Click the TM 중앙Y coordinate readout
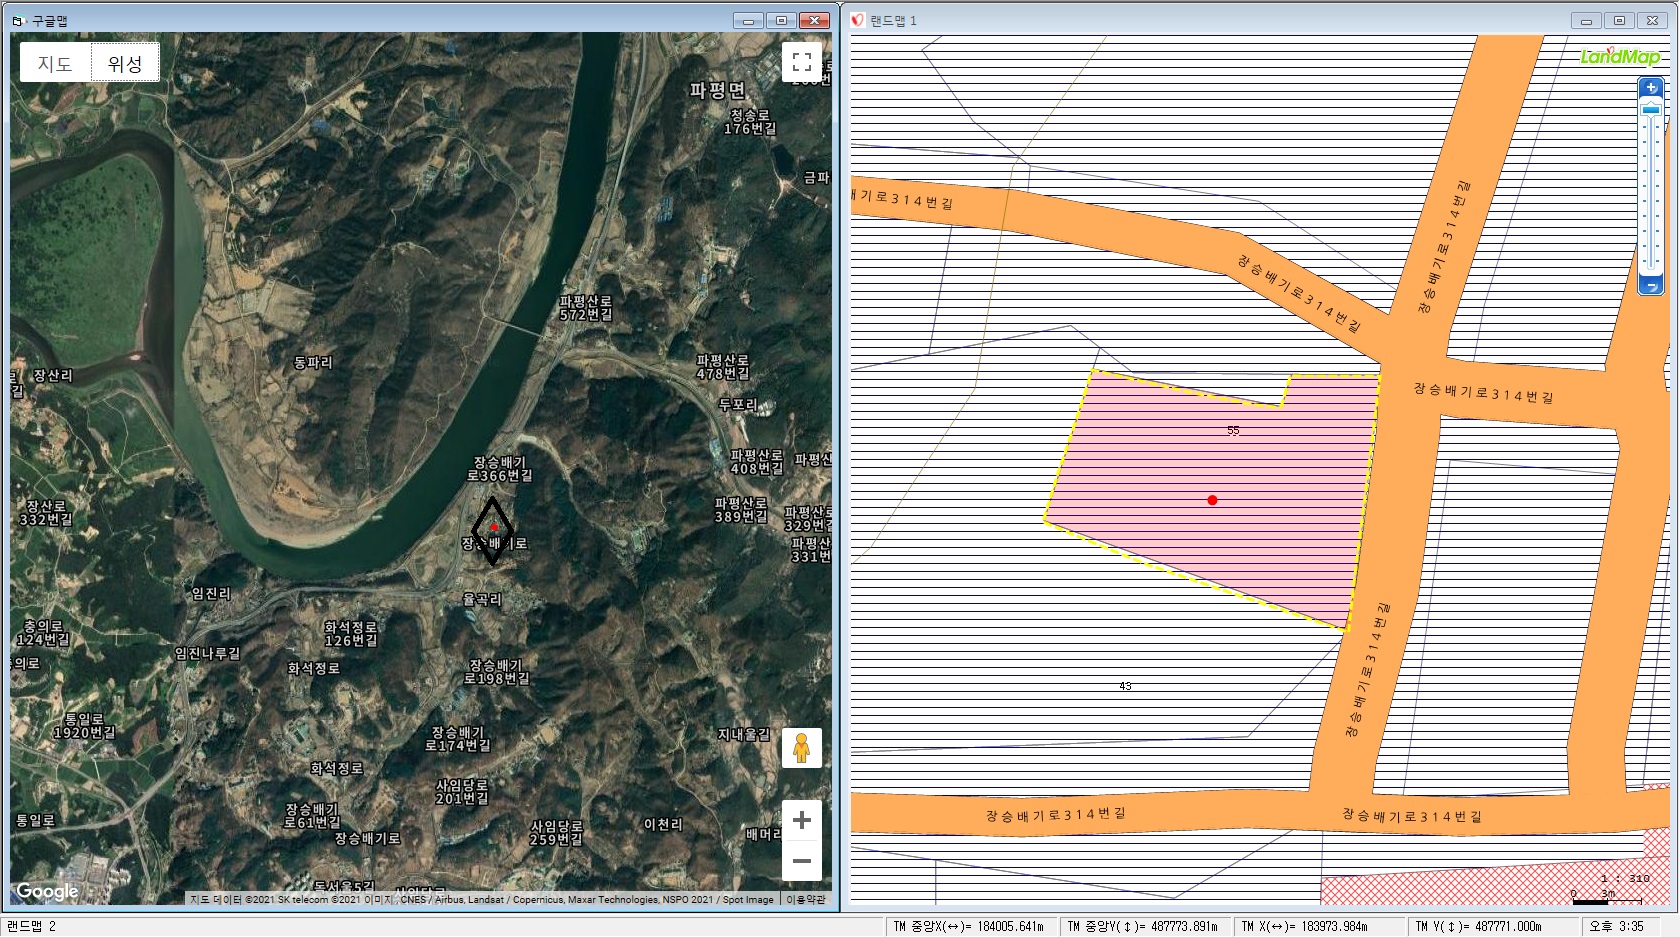The image size is (1680, 937). click(1142, 927)
